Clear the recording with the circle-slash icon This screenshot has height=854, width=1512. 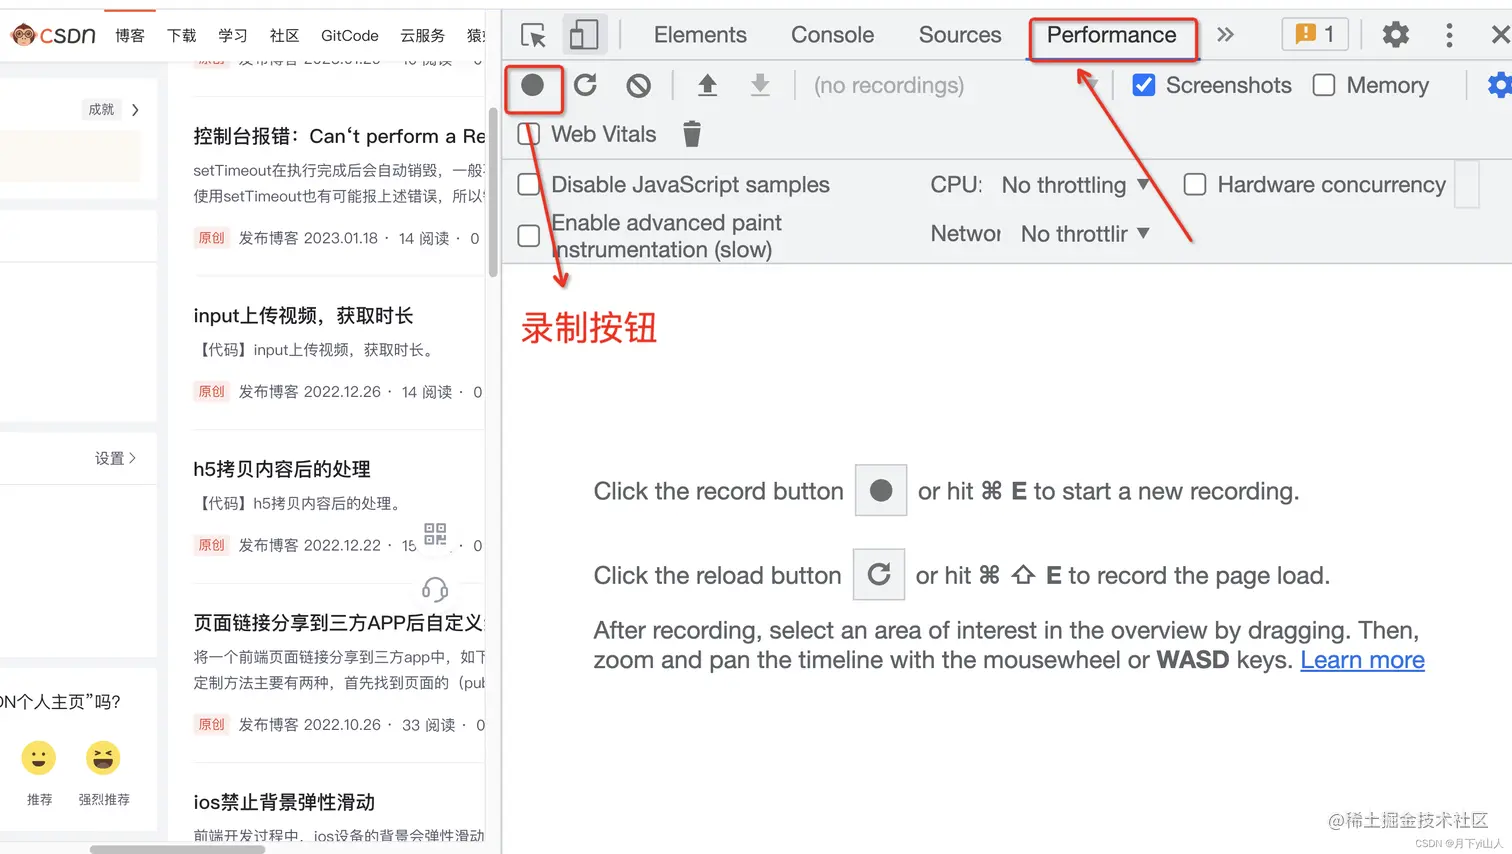pyautogui.click(x=638, y=86)
